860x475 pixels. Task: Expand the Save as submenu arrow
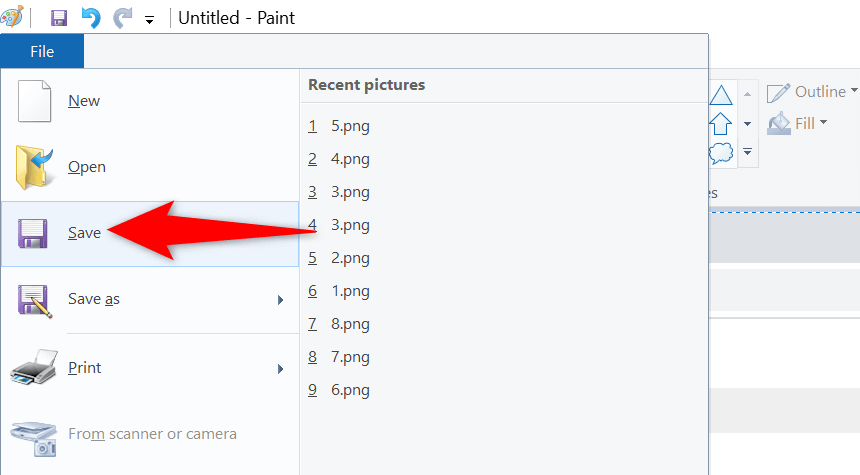281,300
